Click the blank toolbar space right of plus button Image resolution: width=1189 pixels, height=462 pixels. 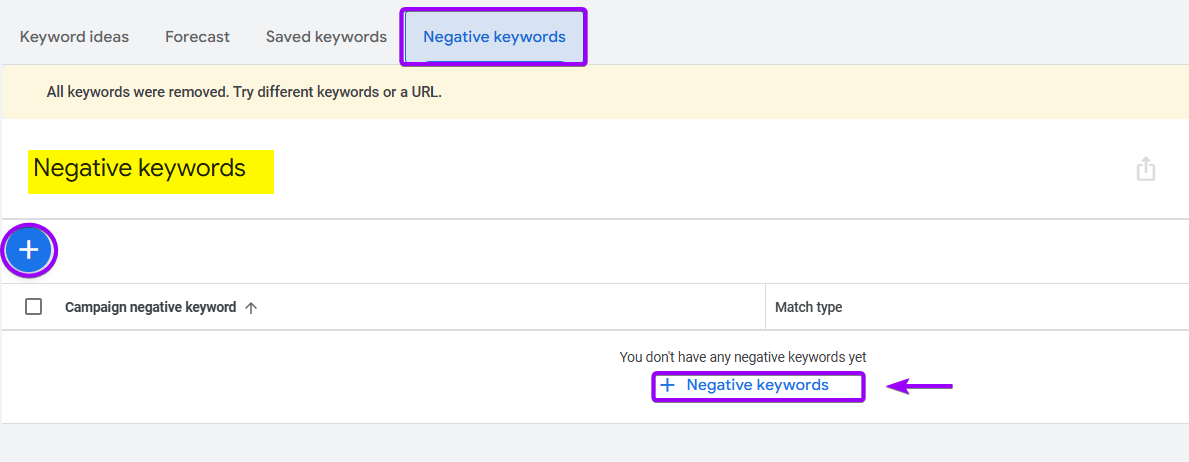(x=600, y=250)
